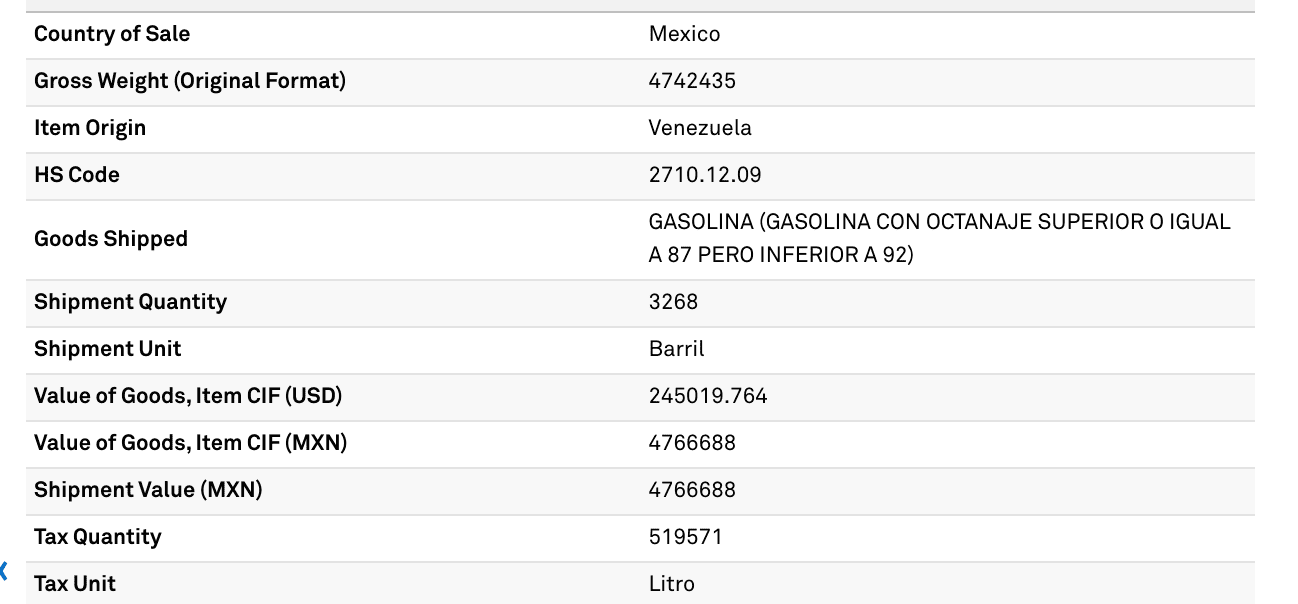Viewport: 1298px width, 604px height.
Task: Click the Country of Sale label
Action: [112, 34]
